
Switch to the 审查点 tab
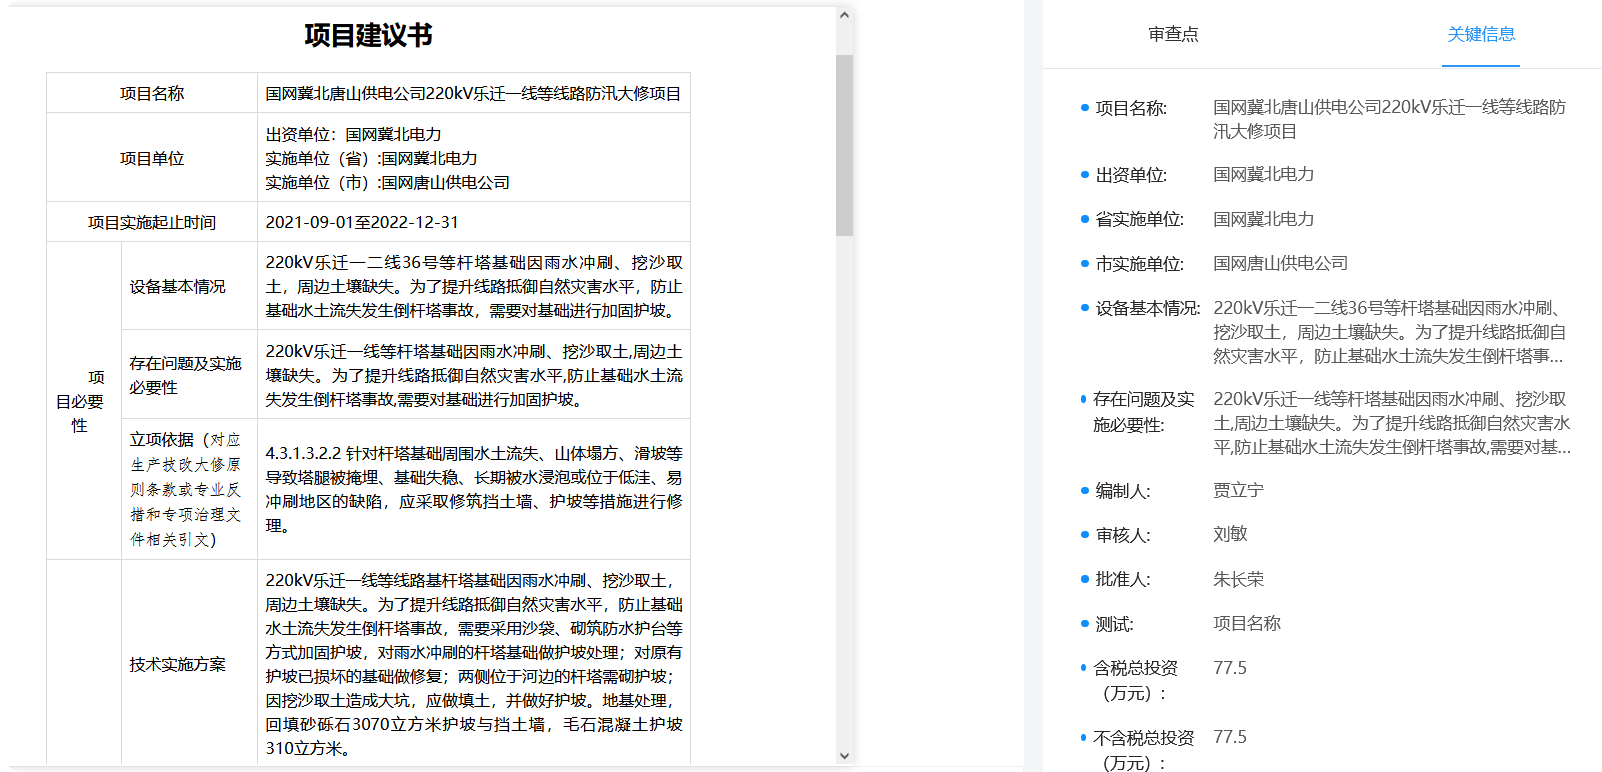1172,35
